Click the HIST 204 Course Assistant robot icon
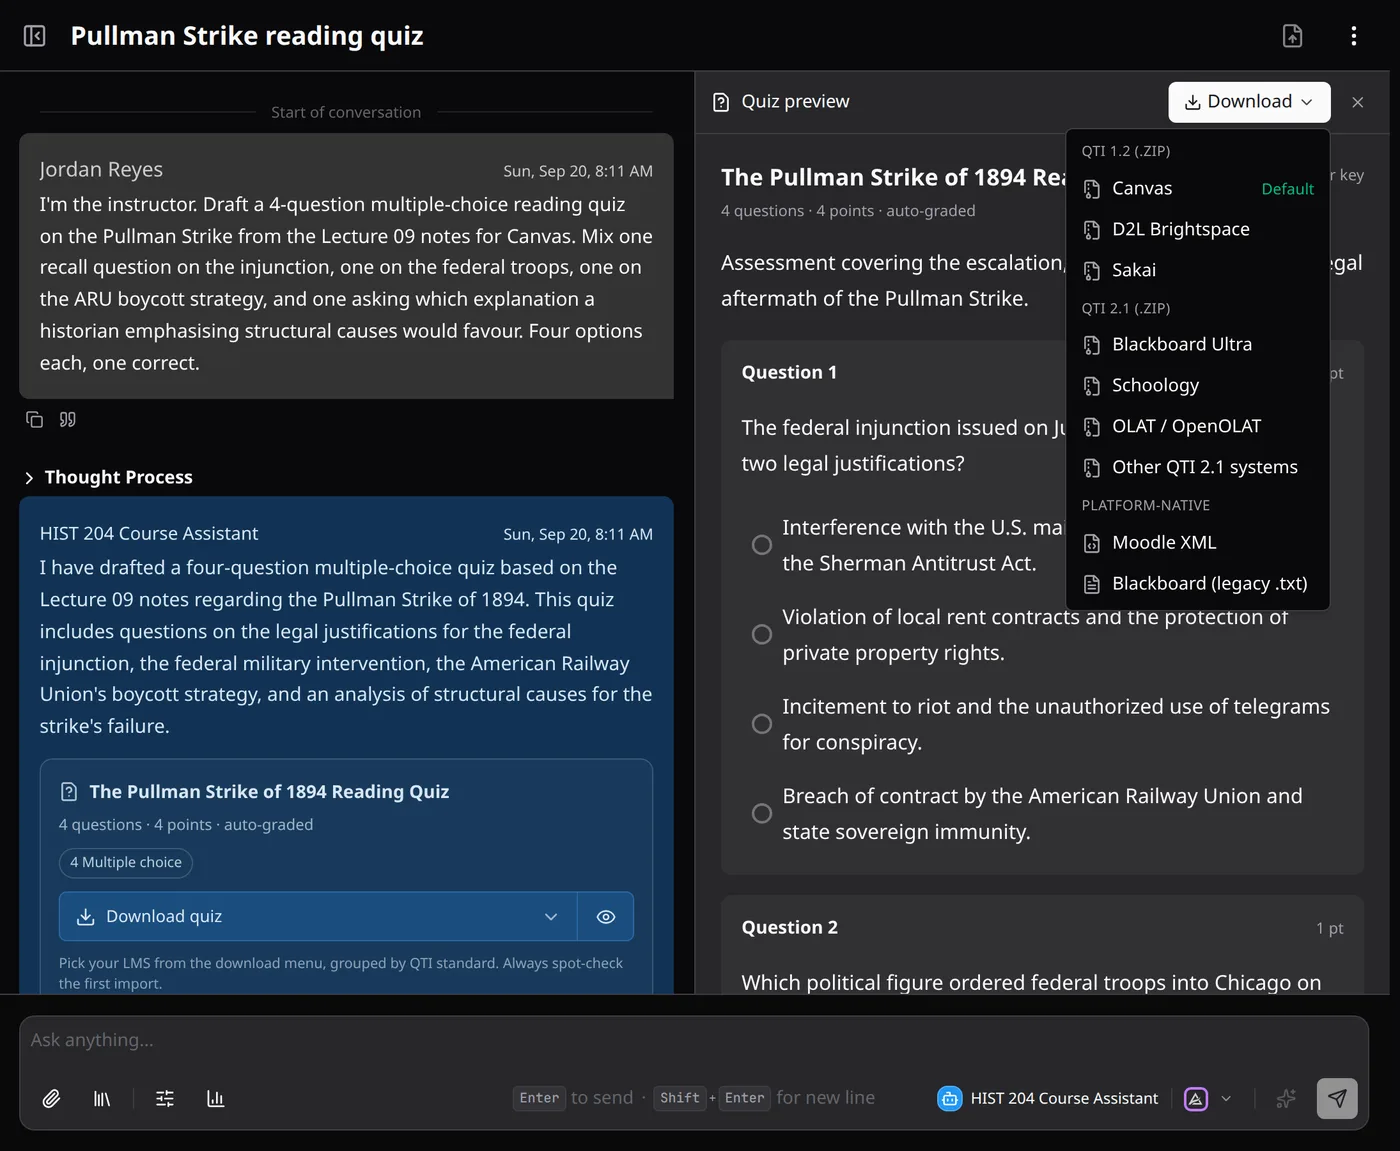 tap(949, 1098)
